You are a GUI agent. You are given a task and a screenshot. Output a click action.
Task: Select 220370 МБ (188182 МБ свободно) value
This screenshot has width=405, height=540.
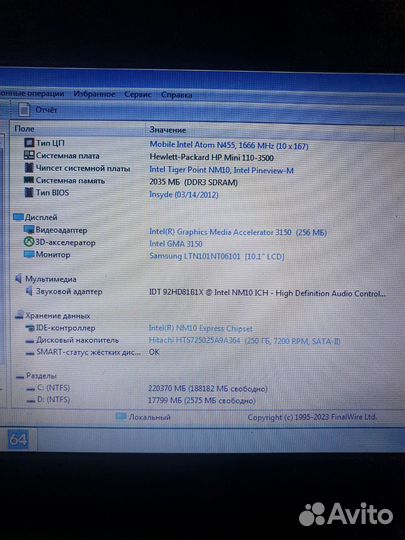tap(208, 389)
